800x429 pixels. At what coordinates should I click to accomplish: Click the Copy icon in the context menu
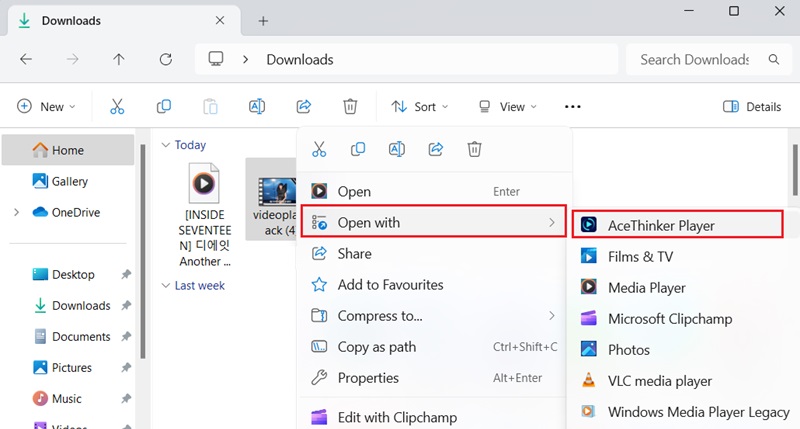click(358, 149)
